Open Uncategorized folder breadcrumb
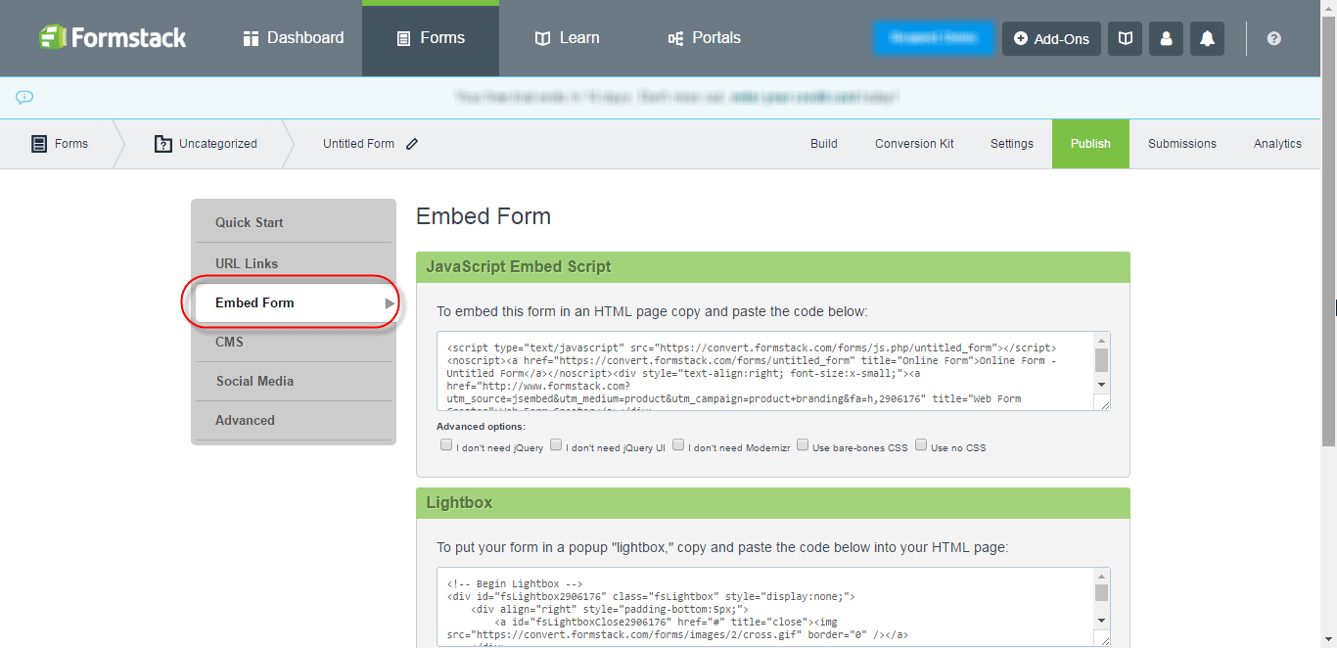 coord(206,144)
